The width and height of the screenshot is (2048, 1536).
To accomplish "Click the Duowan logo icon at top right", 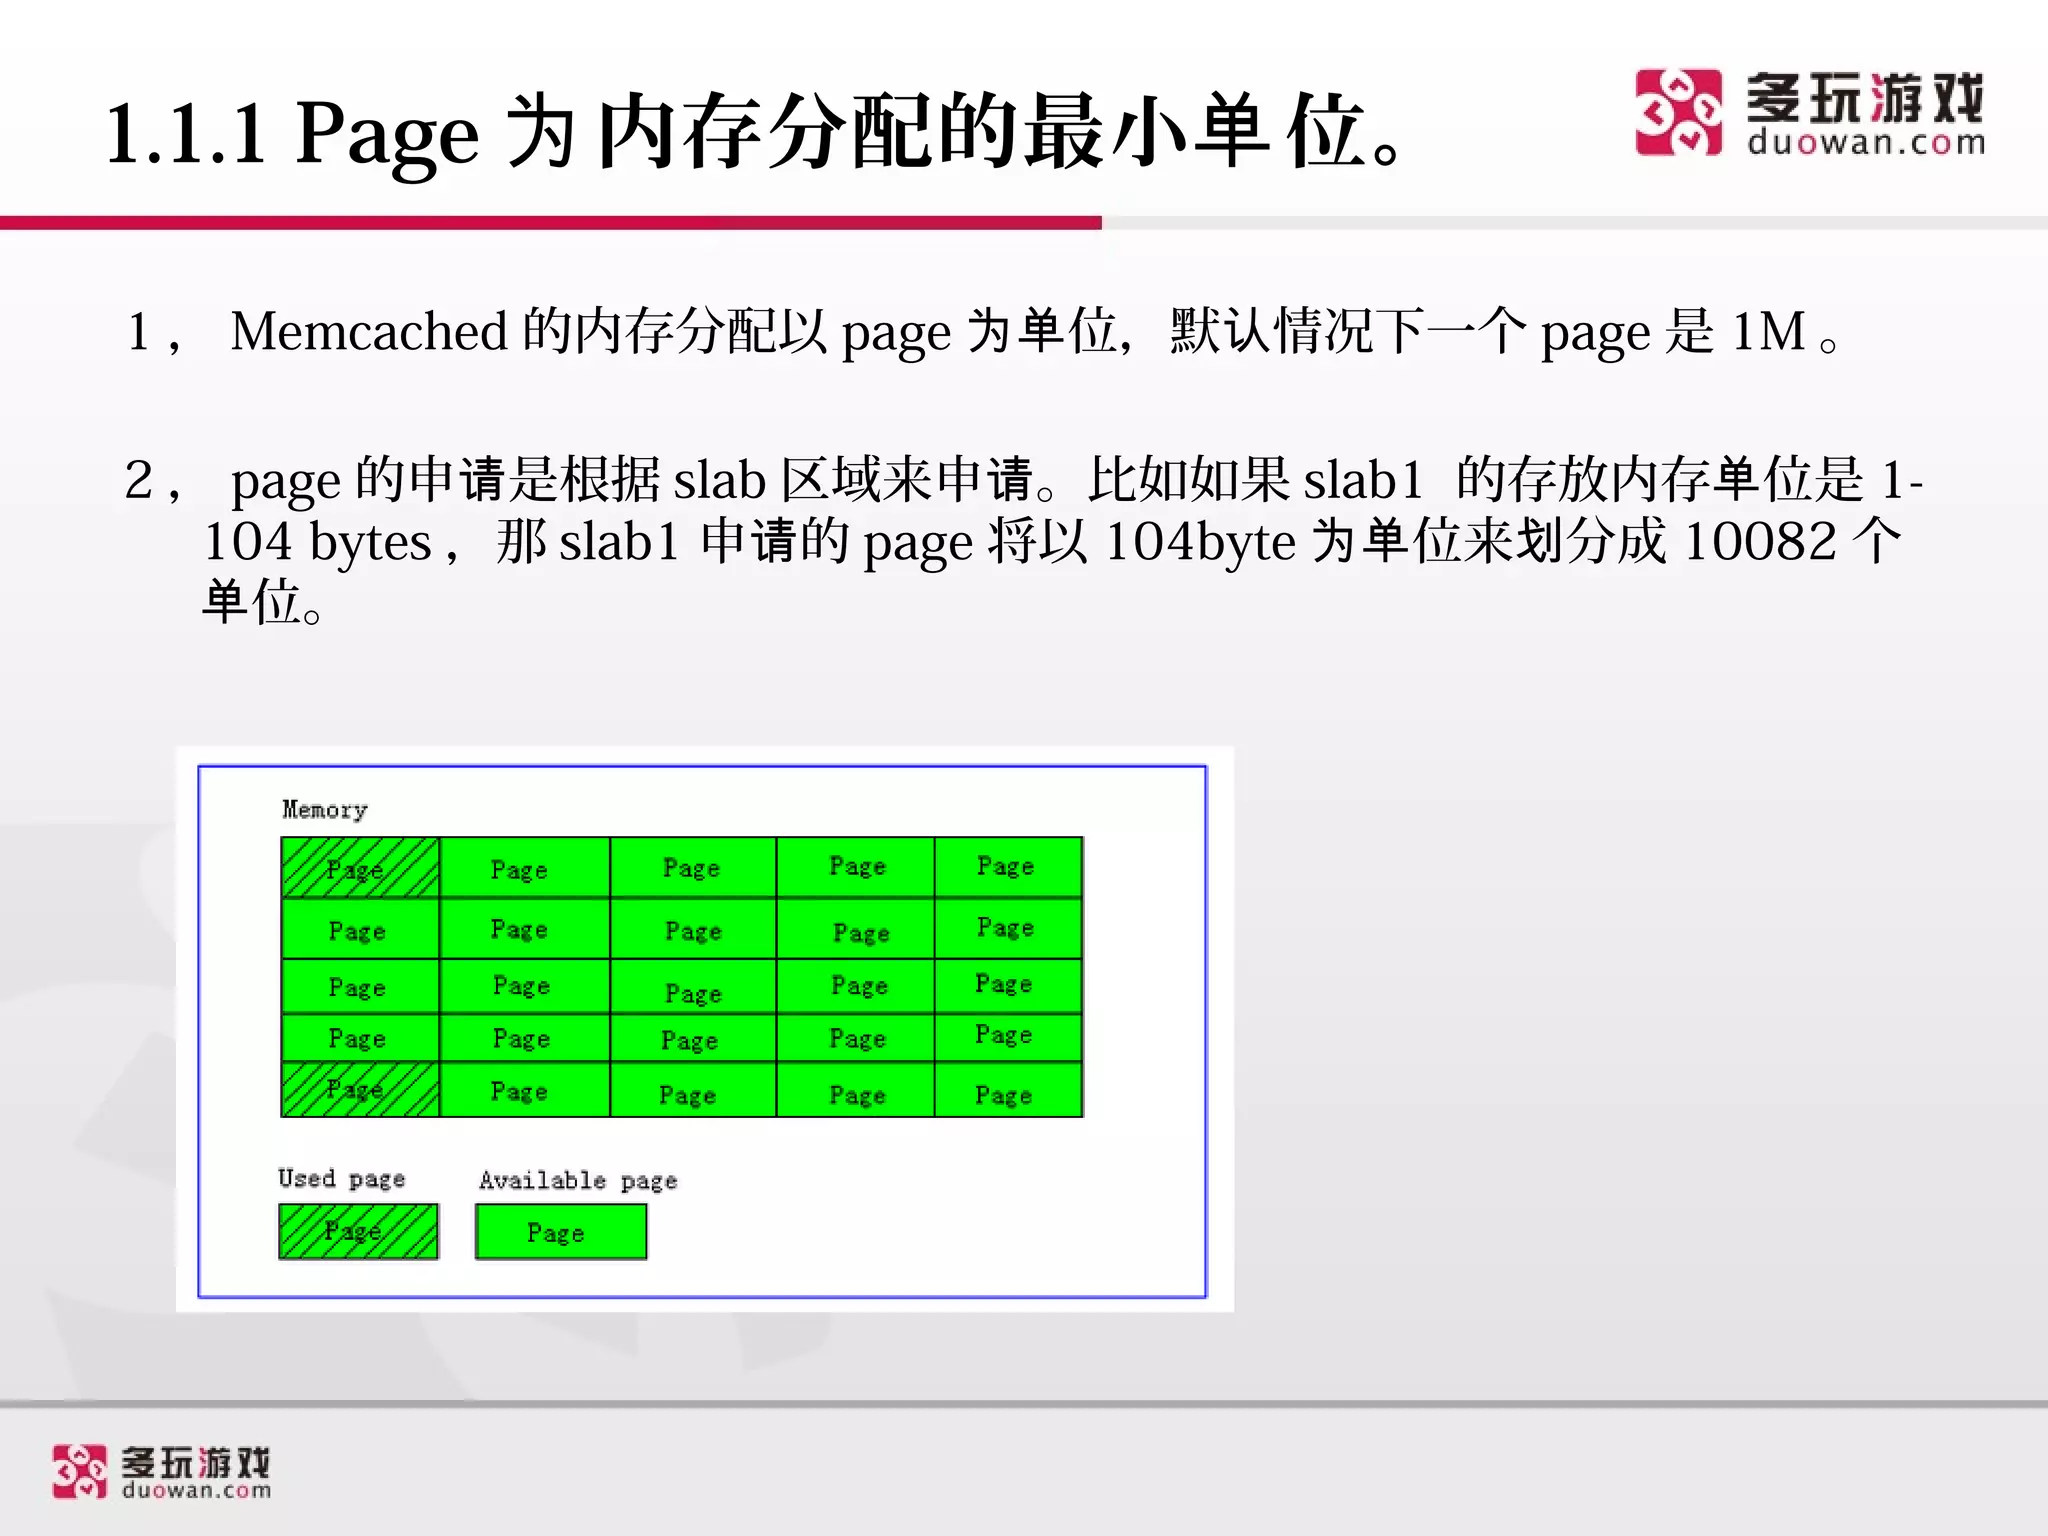I will [x=1678, y=112].
